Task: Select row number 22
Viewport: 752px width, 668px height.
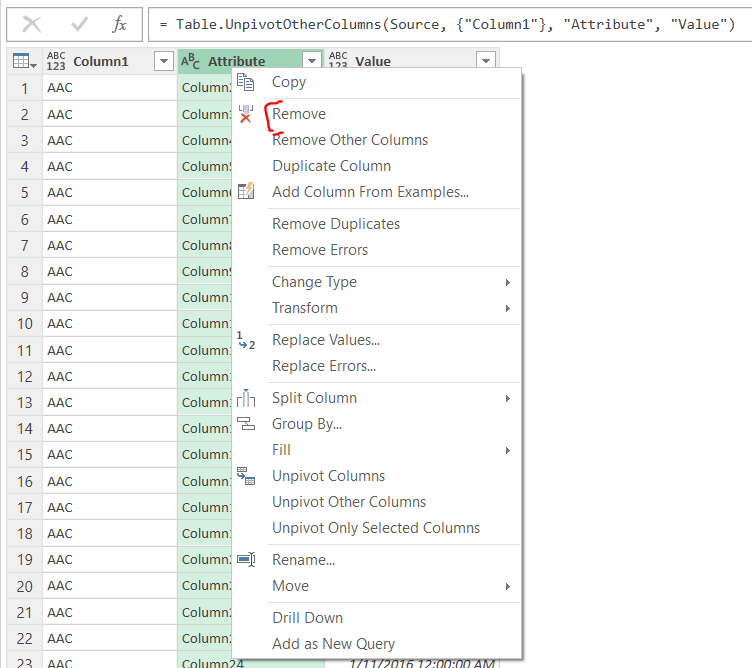Action: tap(24, 639)
